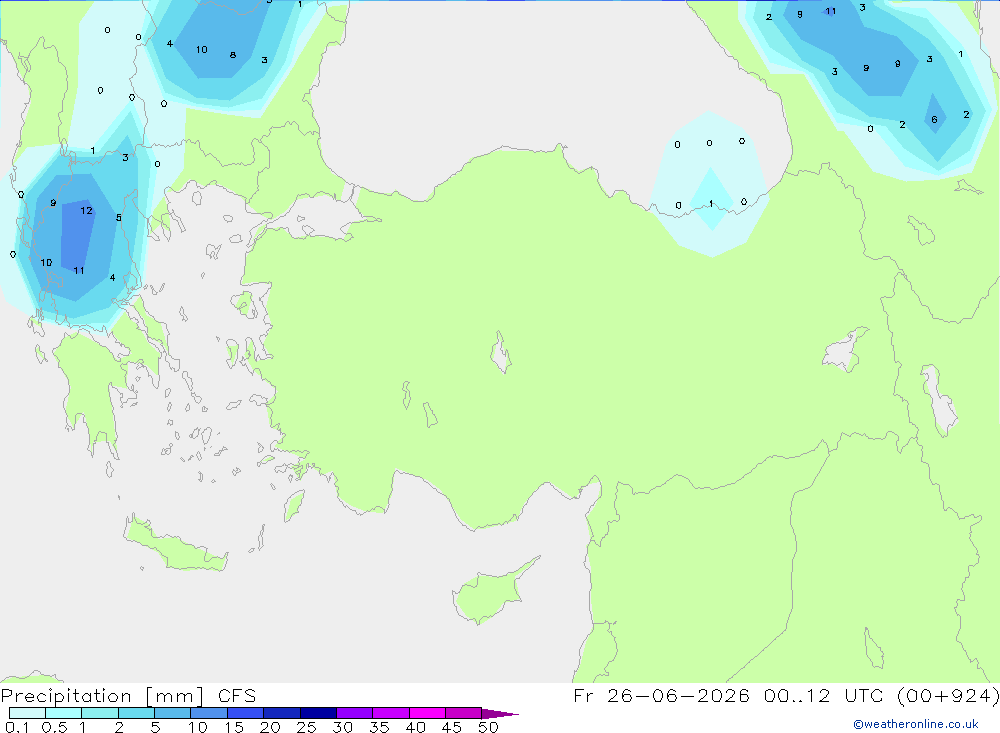Open the weatheronline.co.uk copyright link
This screenshot has height=733, width=1000.
tap(916, 724)
